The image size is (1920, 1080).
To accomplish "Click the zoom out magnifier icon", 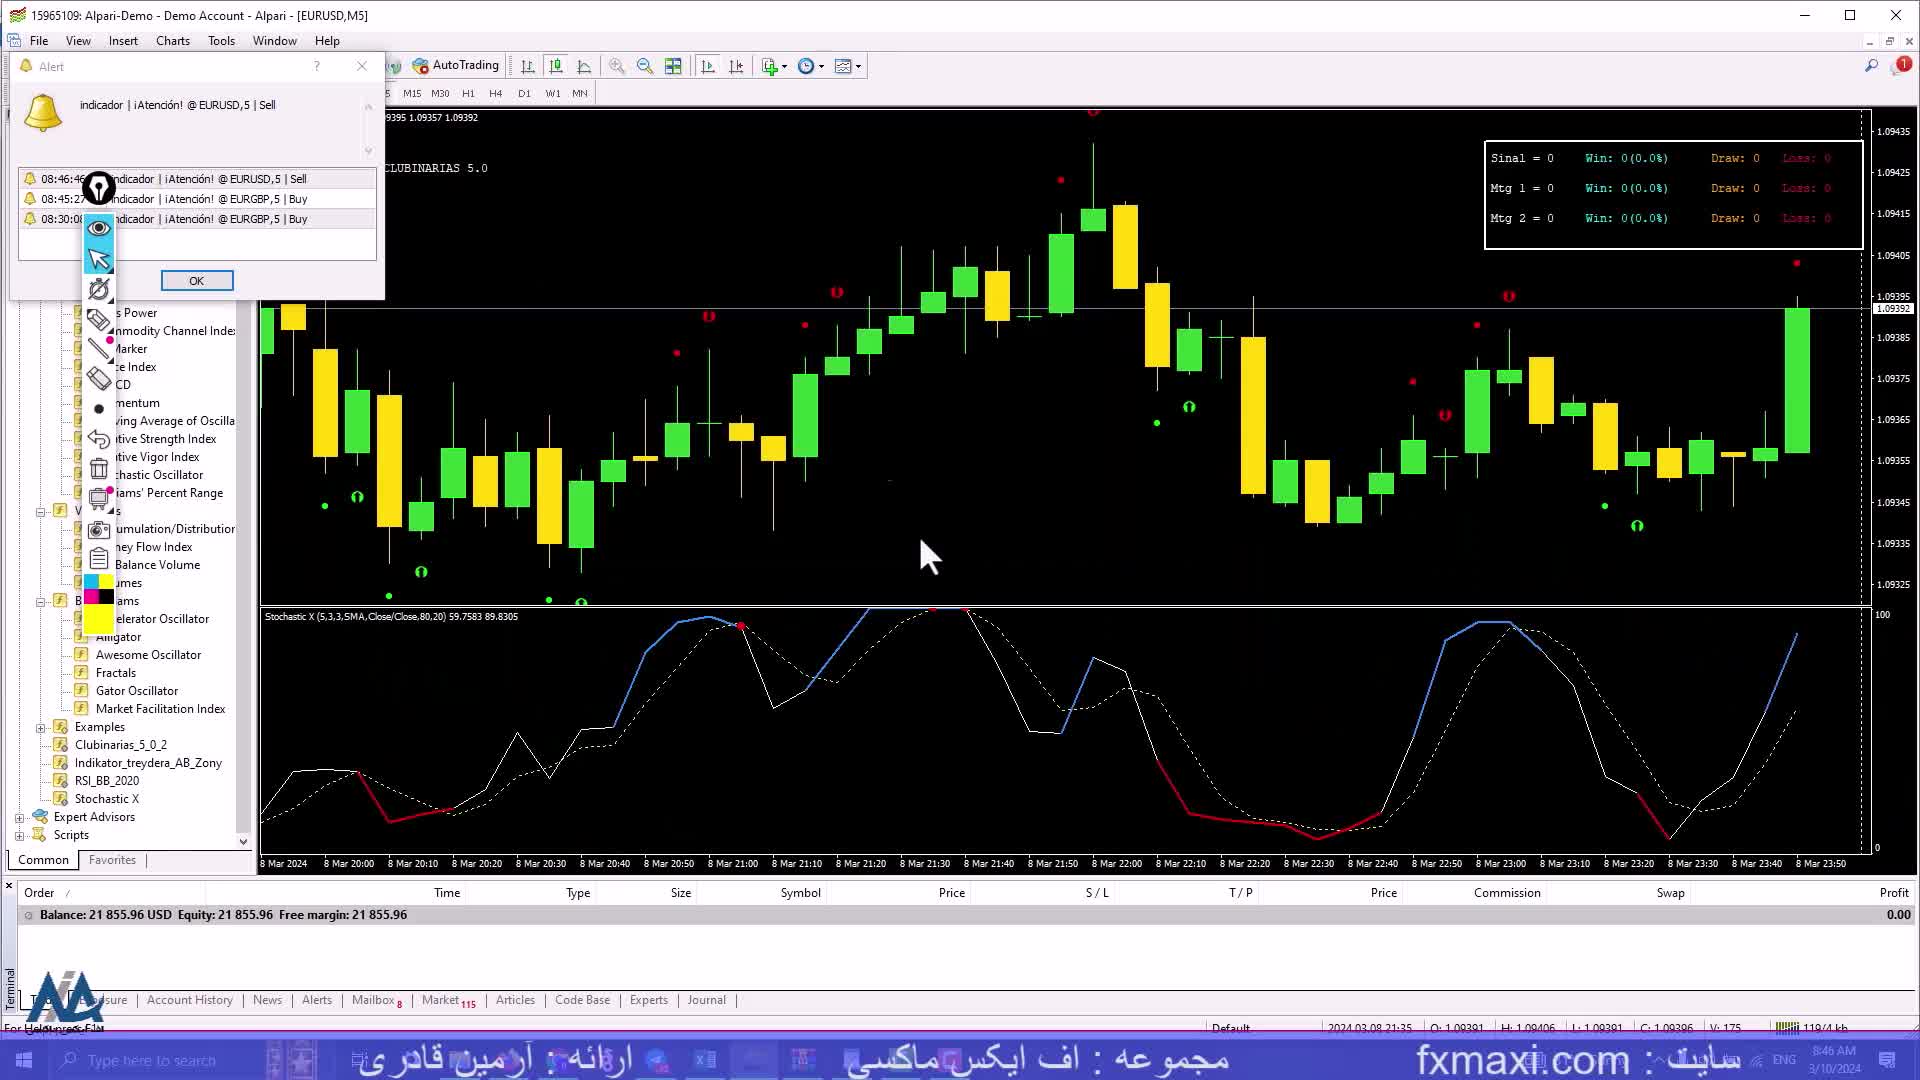I will click(645, 66).
